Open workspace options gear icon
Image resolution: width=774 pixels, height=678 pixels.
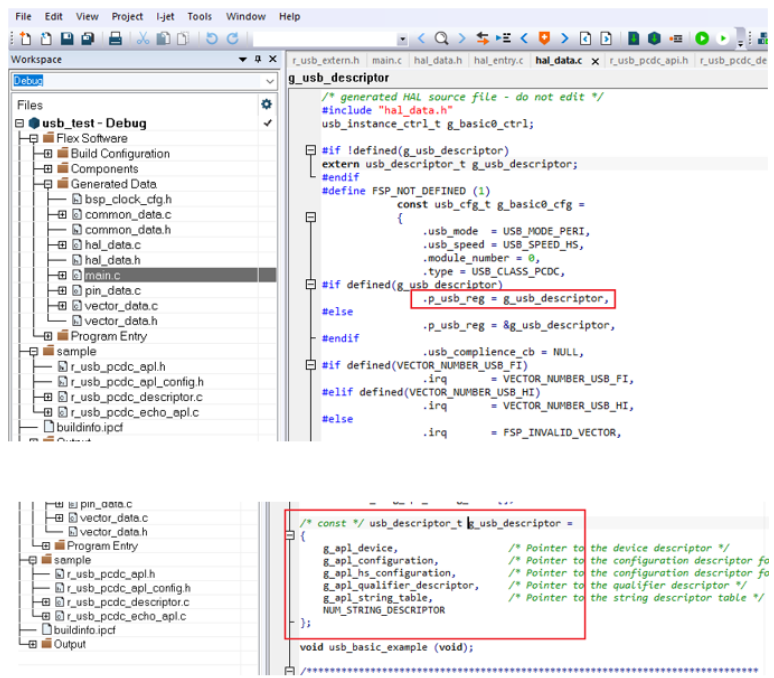point(266,104)
